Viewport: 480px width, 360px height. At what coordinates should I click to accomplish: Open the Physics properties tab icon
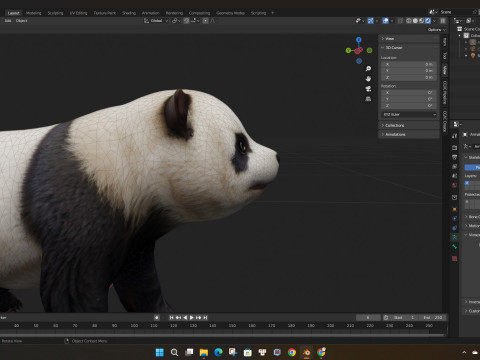455,219
